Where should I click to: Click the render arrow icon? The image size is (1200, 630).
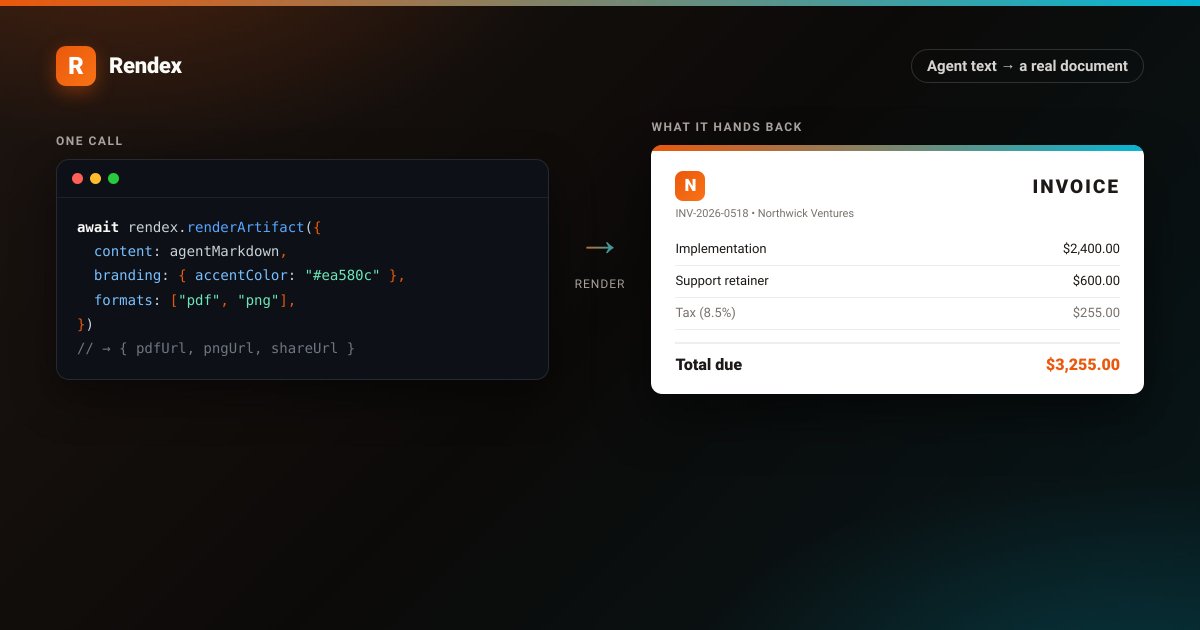click(599, 248)
